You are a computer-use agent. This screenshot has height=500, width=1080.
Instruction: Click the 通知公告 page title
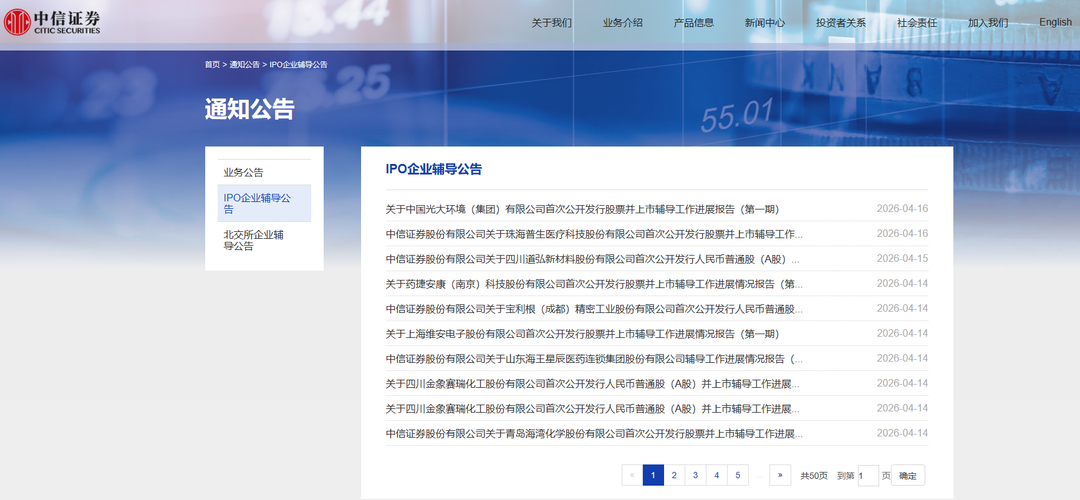tap(249, 109)
